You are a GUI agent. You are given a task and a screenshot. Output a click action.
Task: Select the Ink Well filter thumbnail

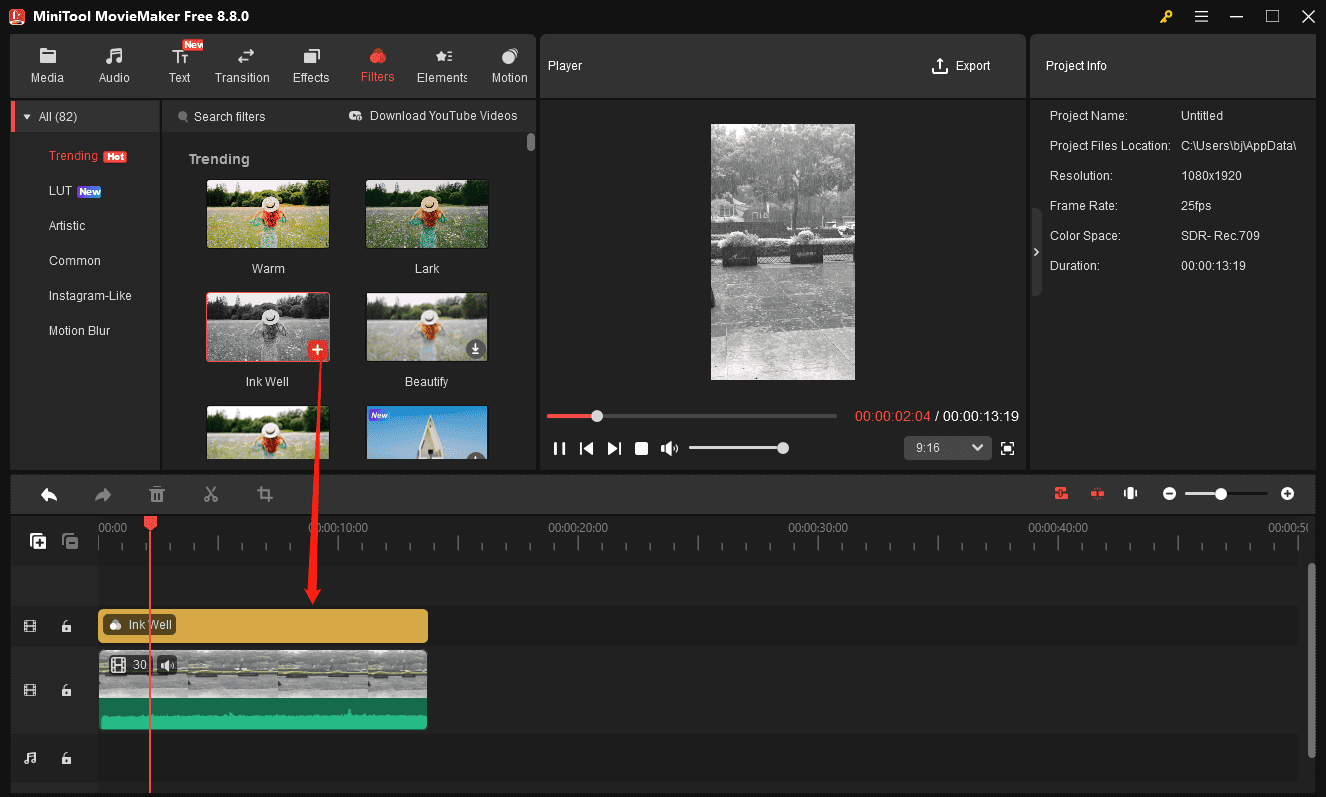[x=267, y=327]
